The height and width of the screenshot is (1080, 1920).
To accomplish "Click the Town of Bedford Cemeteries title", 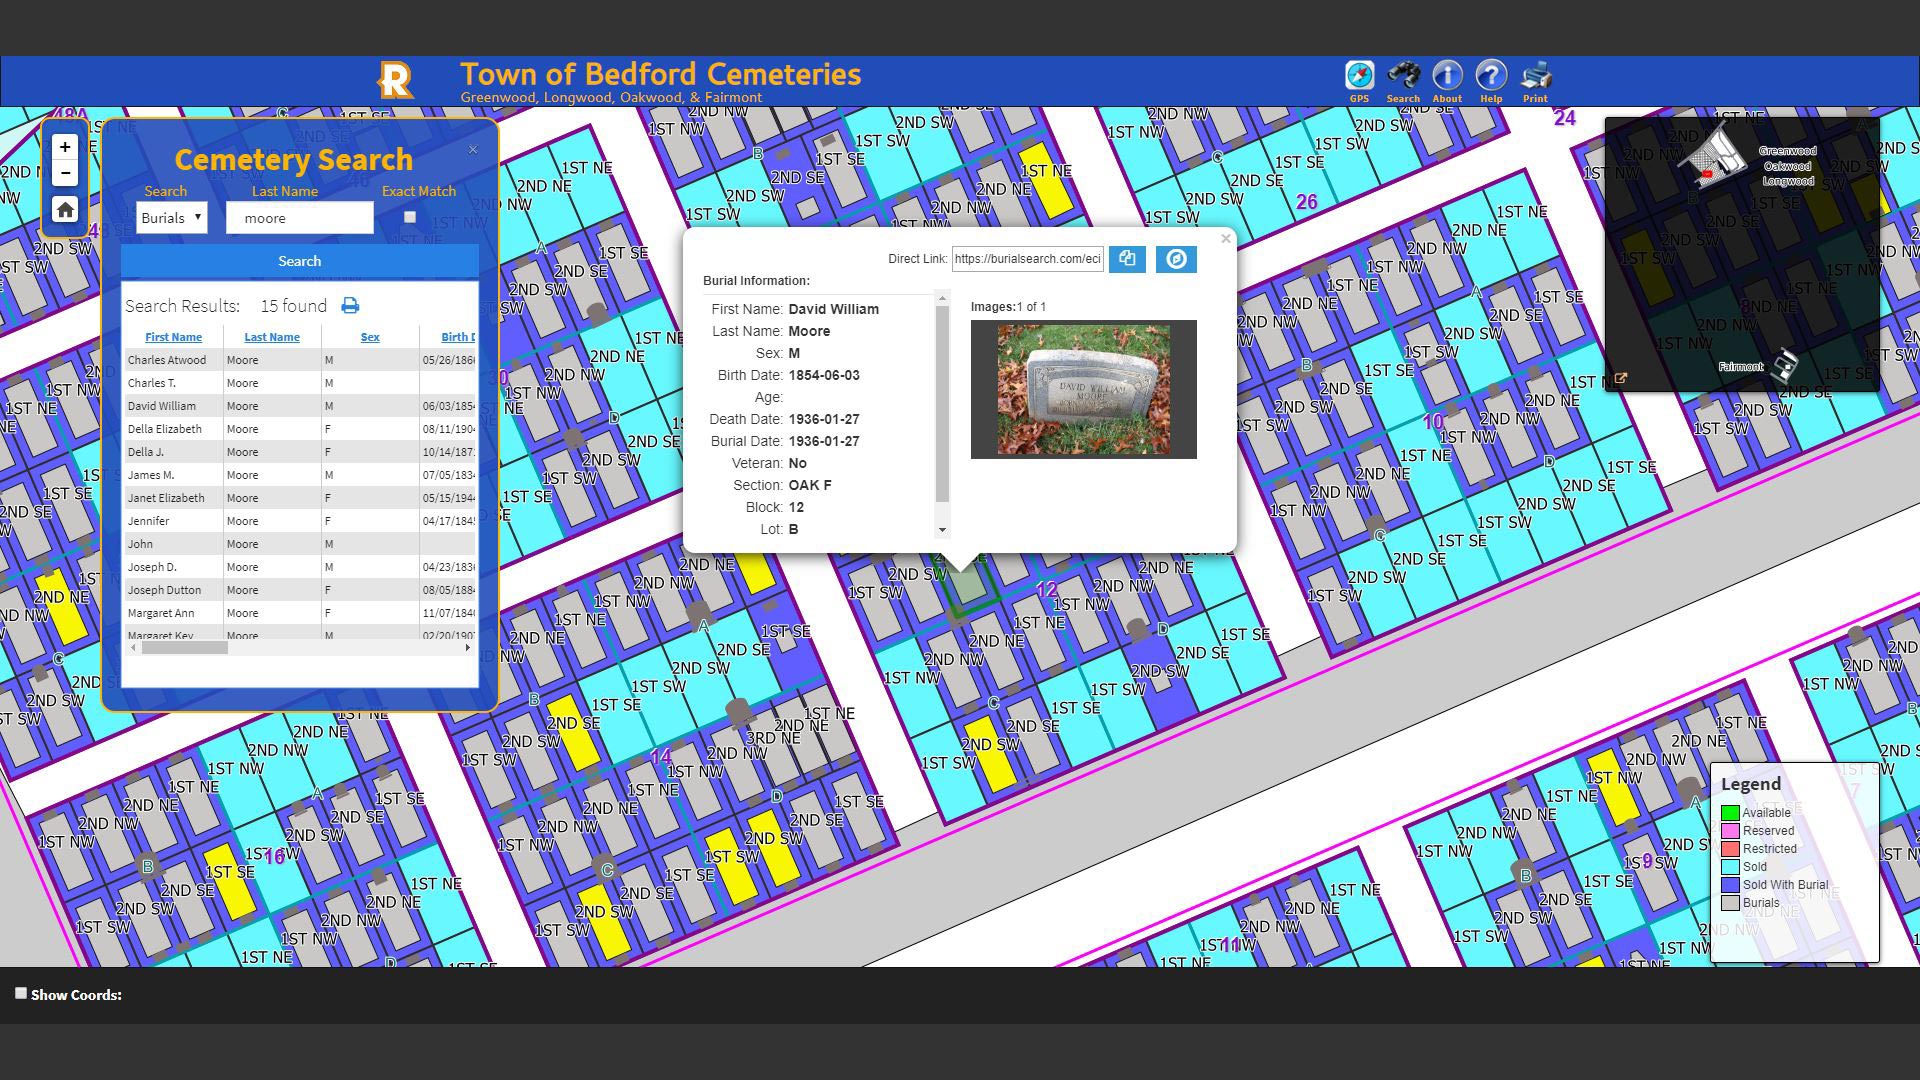I will 660,74.
